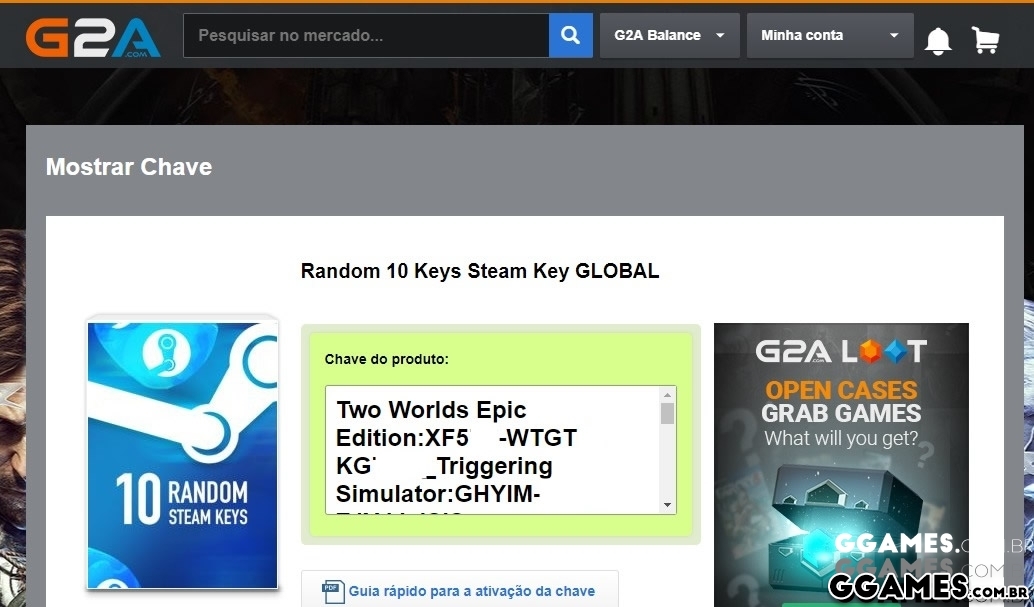Select the Simulator:GHYIM- key line

click(x=439, y=494)
